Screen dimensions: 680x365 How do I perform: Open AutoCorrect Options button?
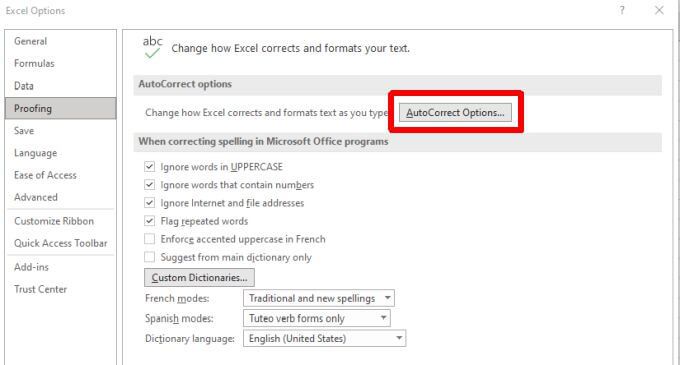coord(455,112)
